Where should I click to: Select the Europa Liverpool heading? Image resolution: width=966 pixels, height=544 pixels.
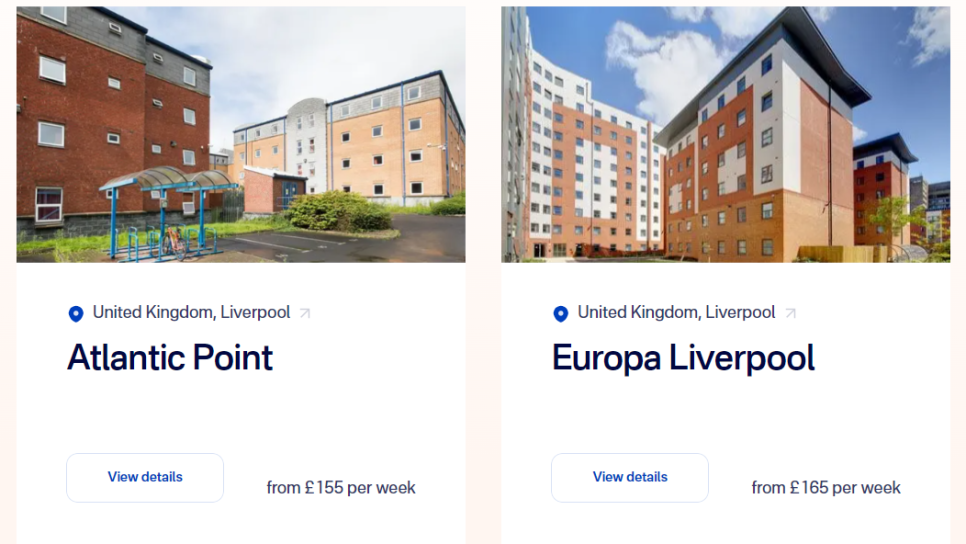[x=683, y=358]
